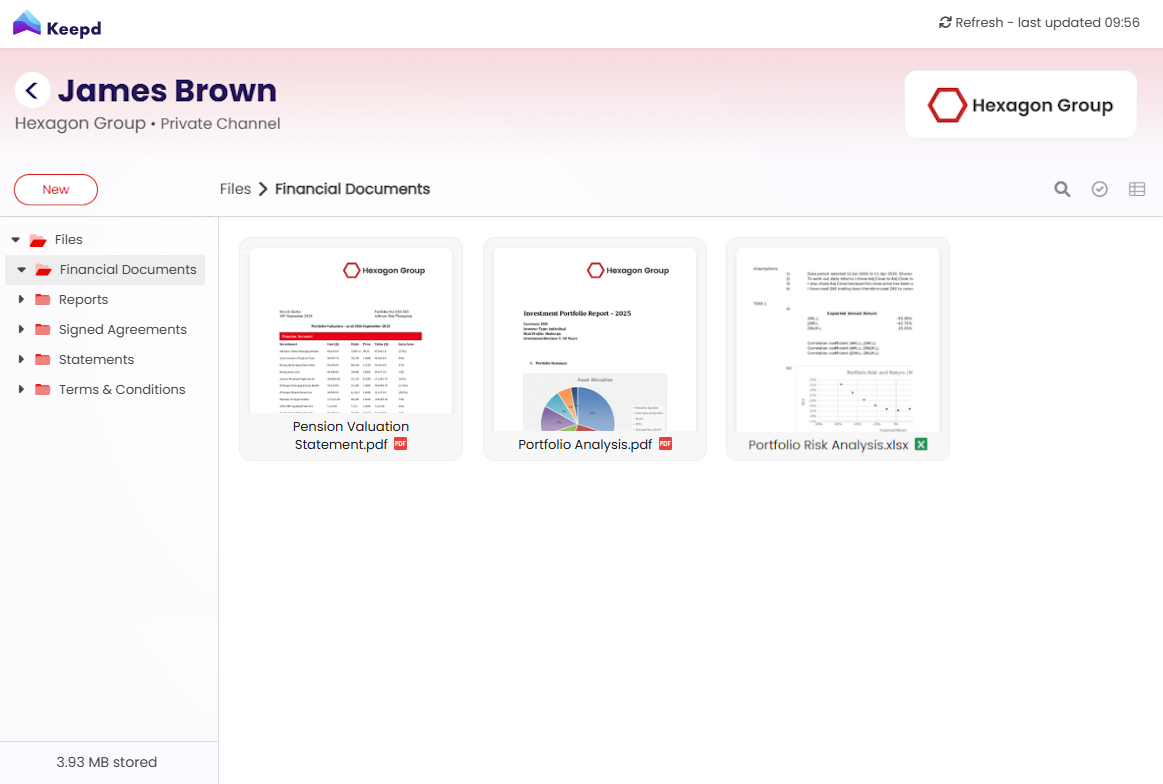1163x784 pixels.
Task: Click the Hexagon Group • Private Channel subtitle
Action: tap(148, 124)
